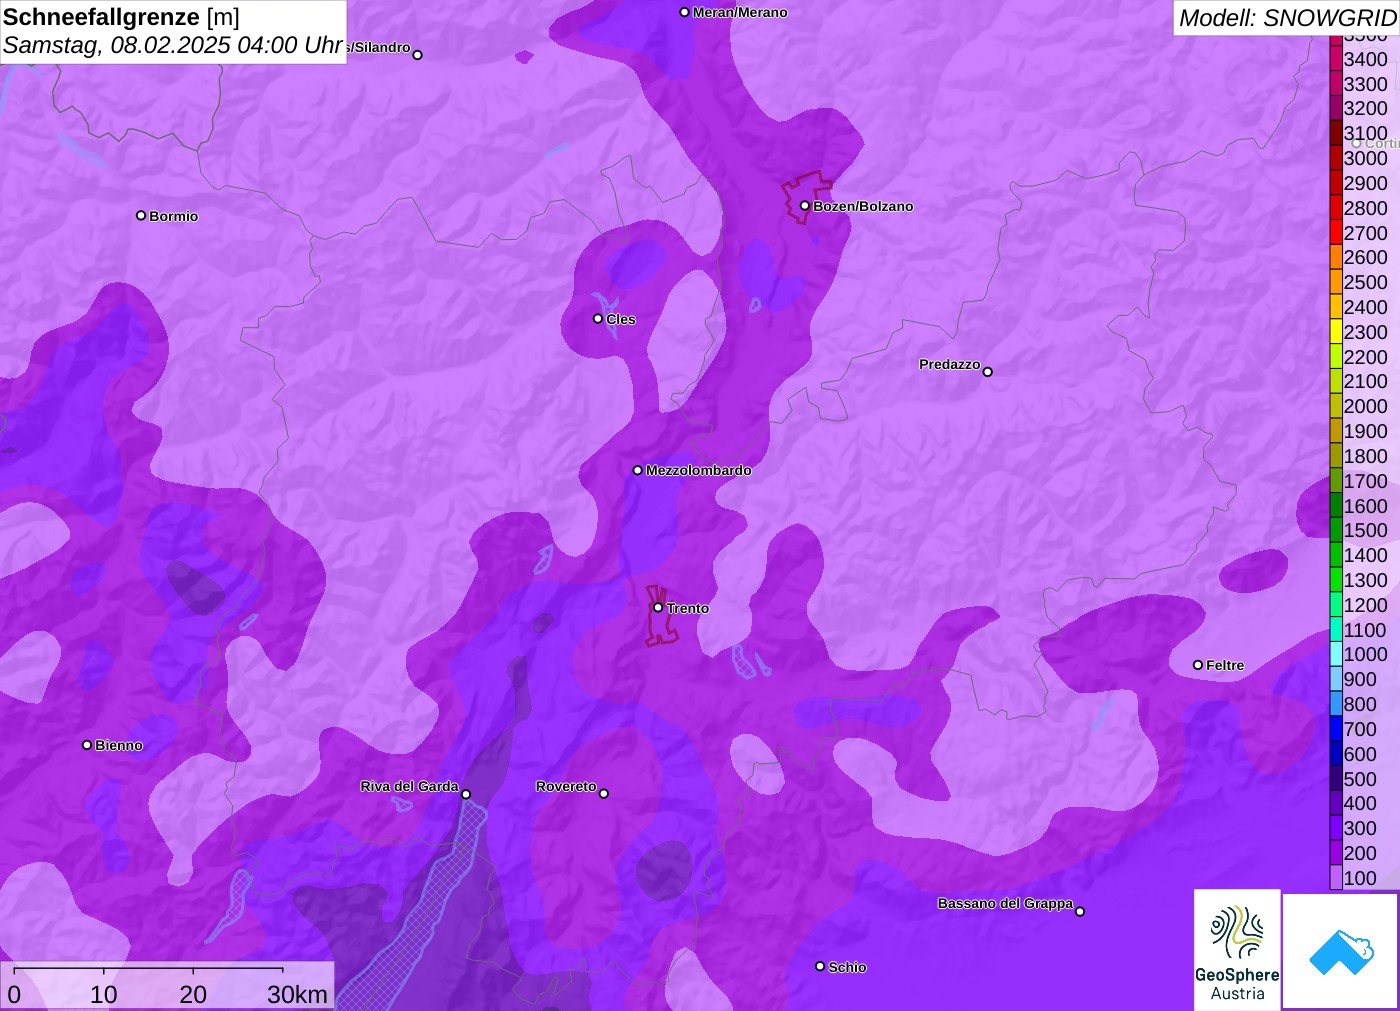The height and width of the screenshot is (1011, 1400).
Task: Click the 1000 cyan legend swatch
Action: (x=1336, y=654)
